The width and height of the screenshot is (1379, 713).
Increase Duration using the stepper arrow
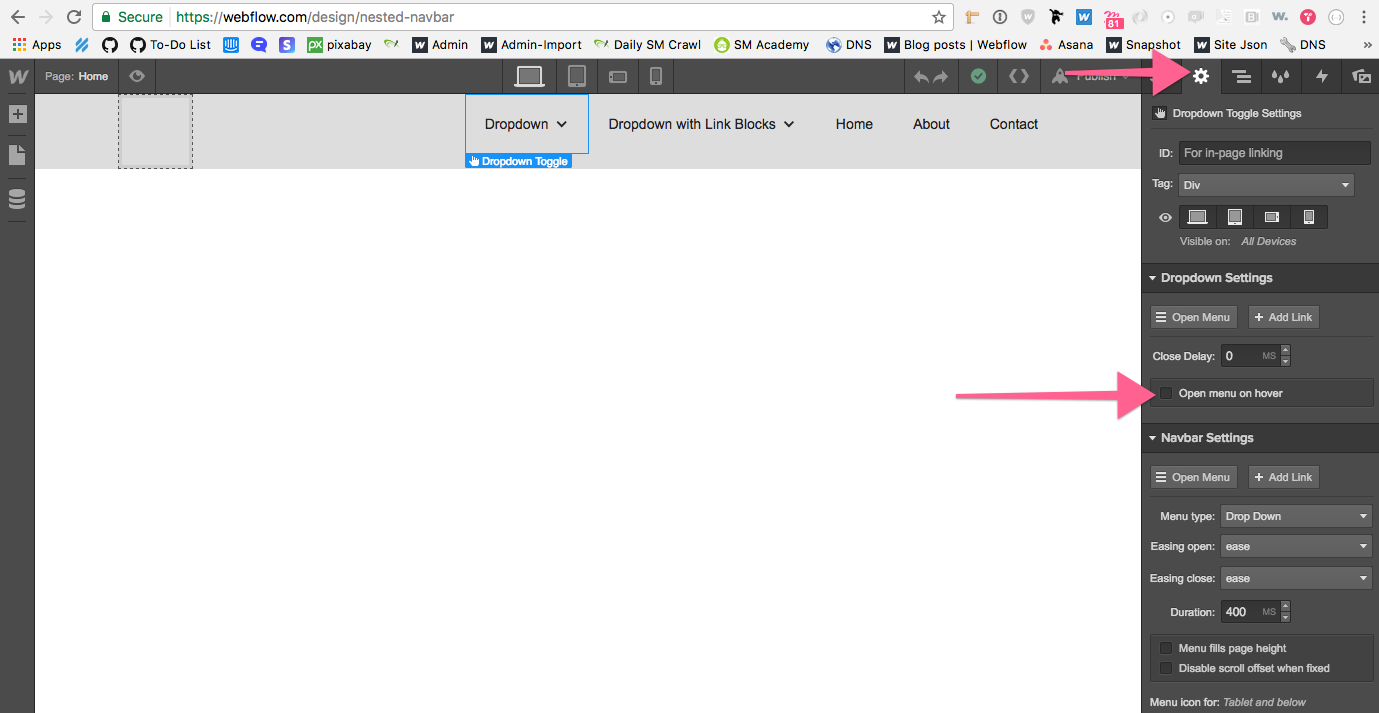tap(1285, 607)
